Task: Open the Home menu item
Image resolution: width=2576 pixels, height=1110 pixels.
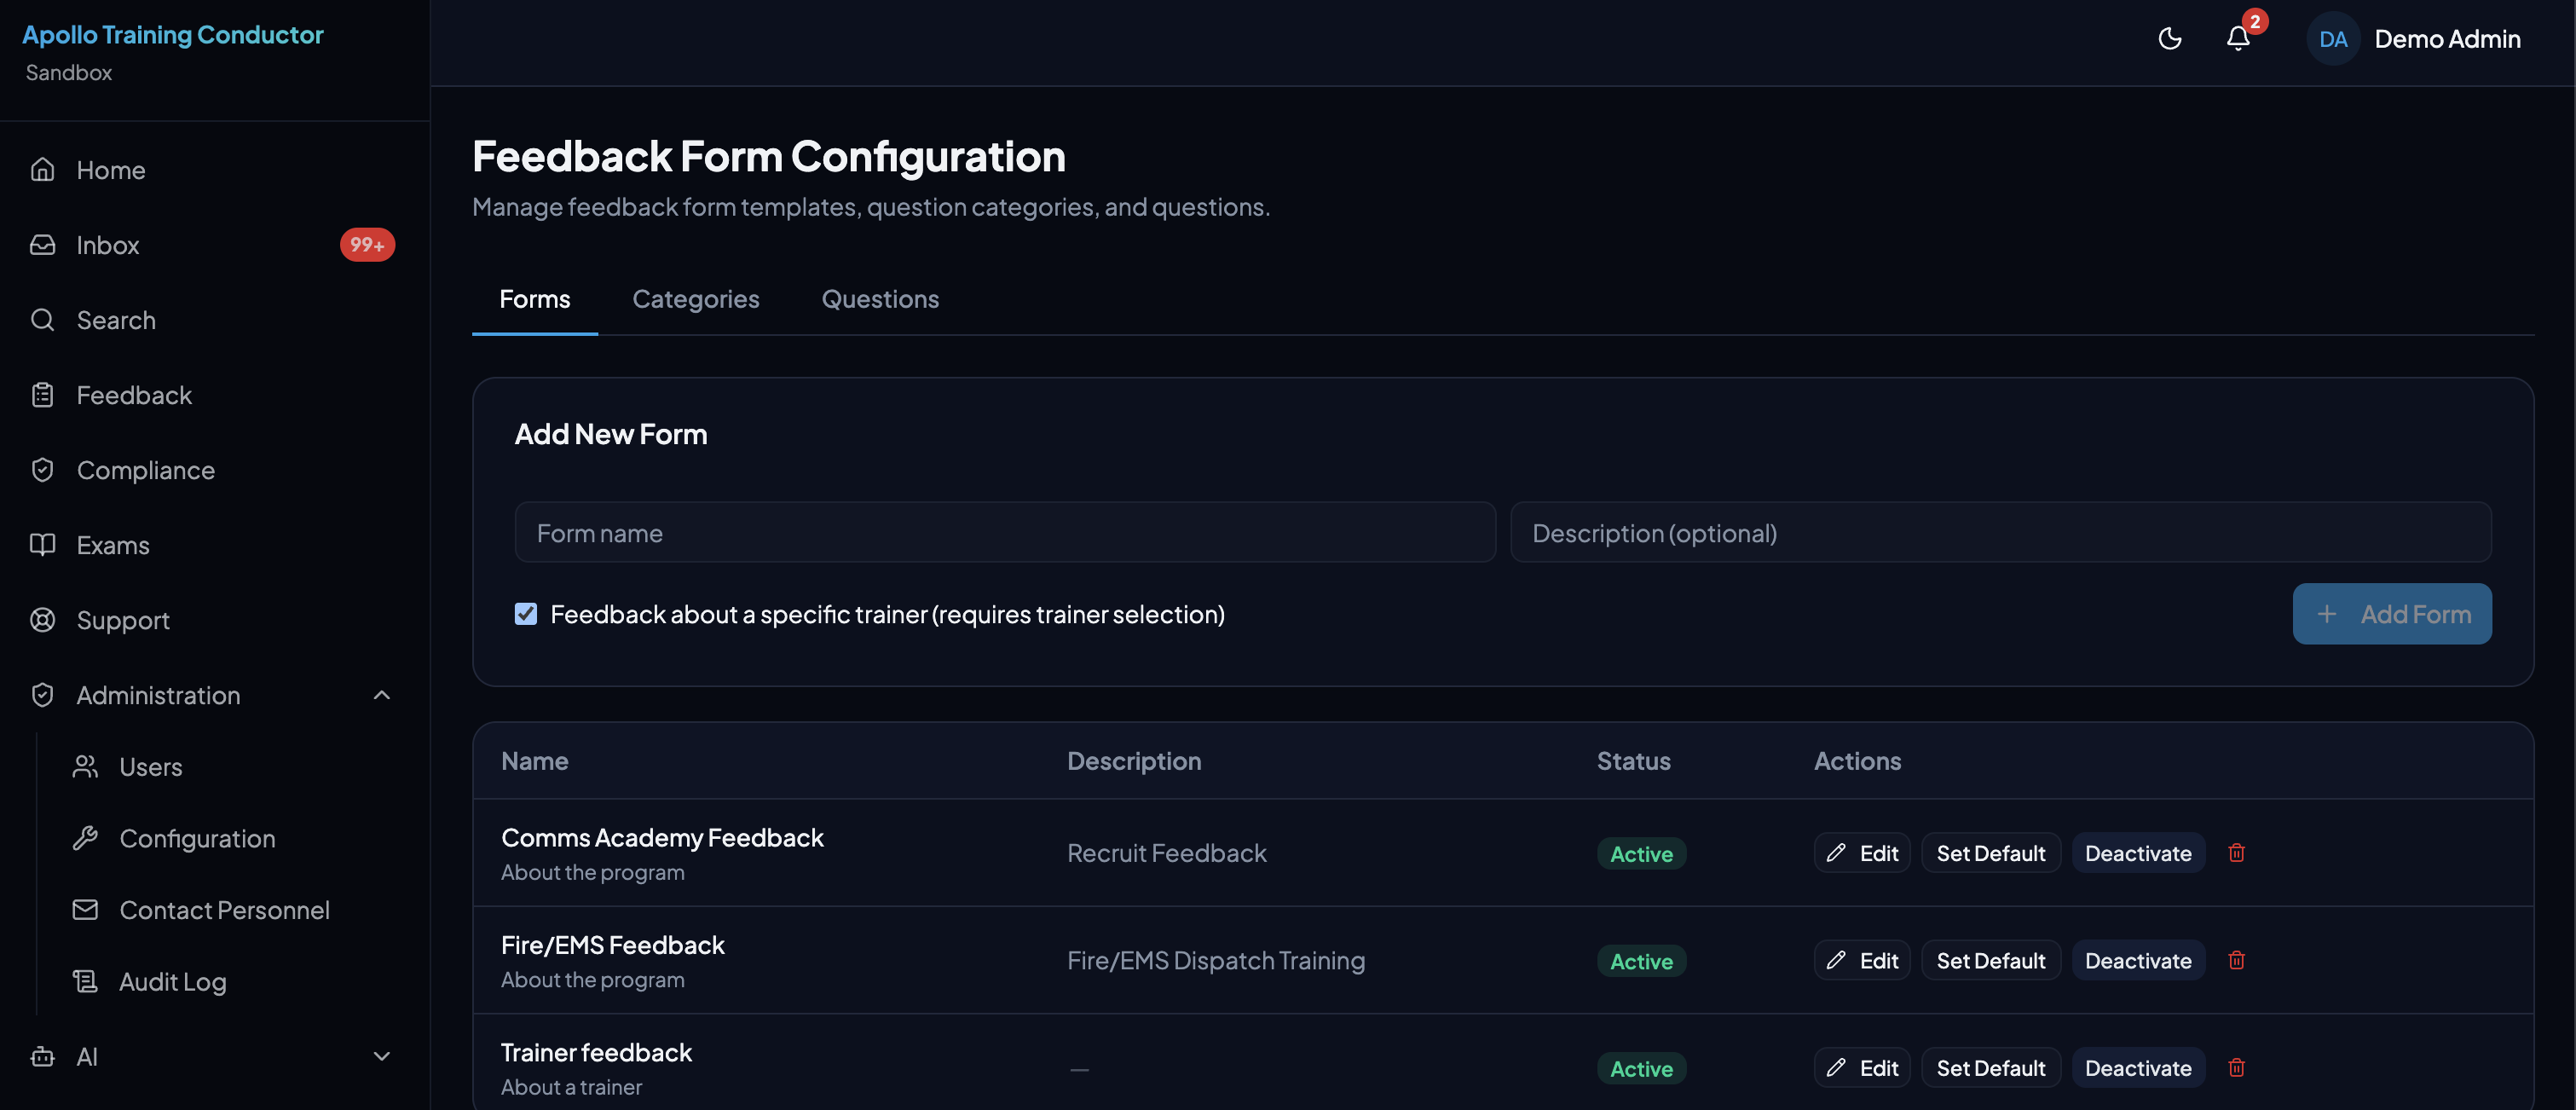Action: coord(214,170)
